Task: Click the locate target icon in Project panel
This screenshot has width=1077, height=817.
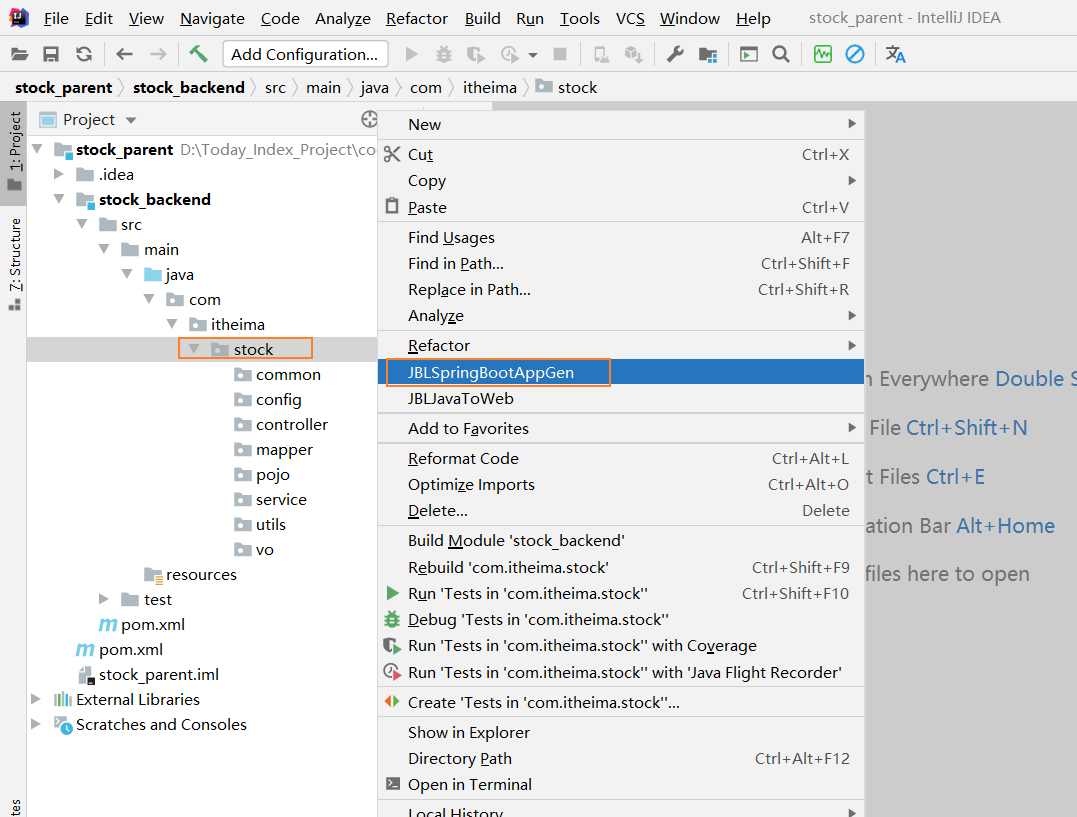Action: 369,120
